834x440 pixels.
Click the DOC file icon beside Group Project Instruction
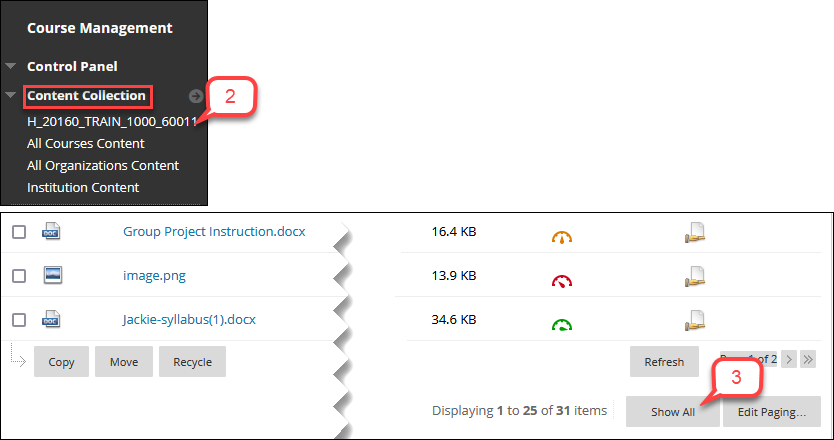click(x=51, y=231)
